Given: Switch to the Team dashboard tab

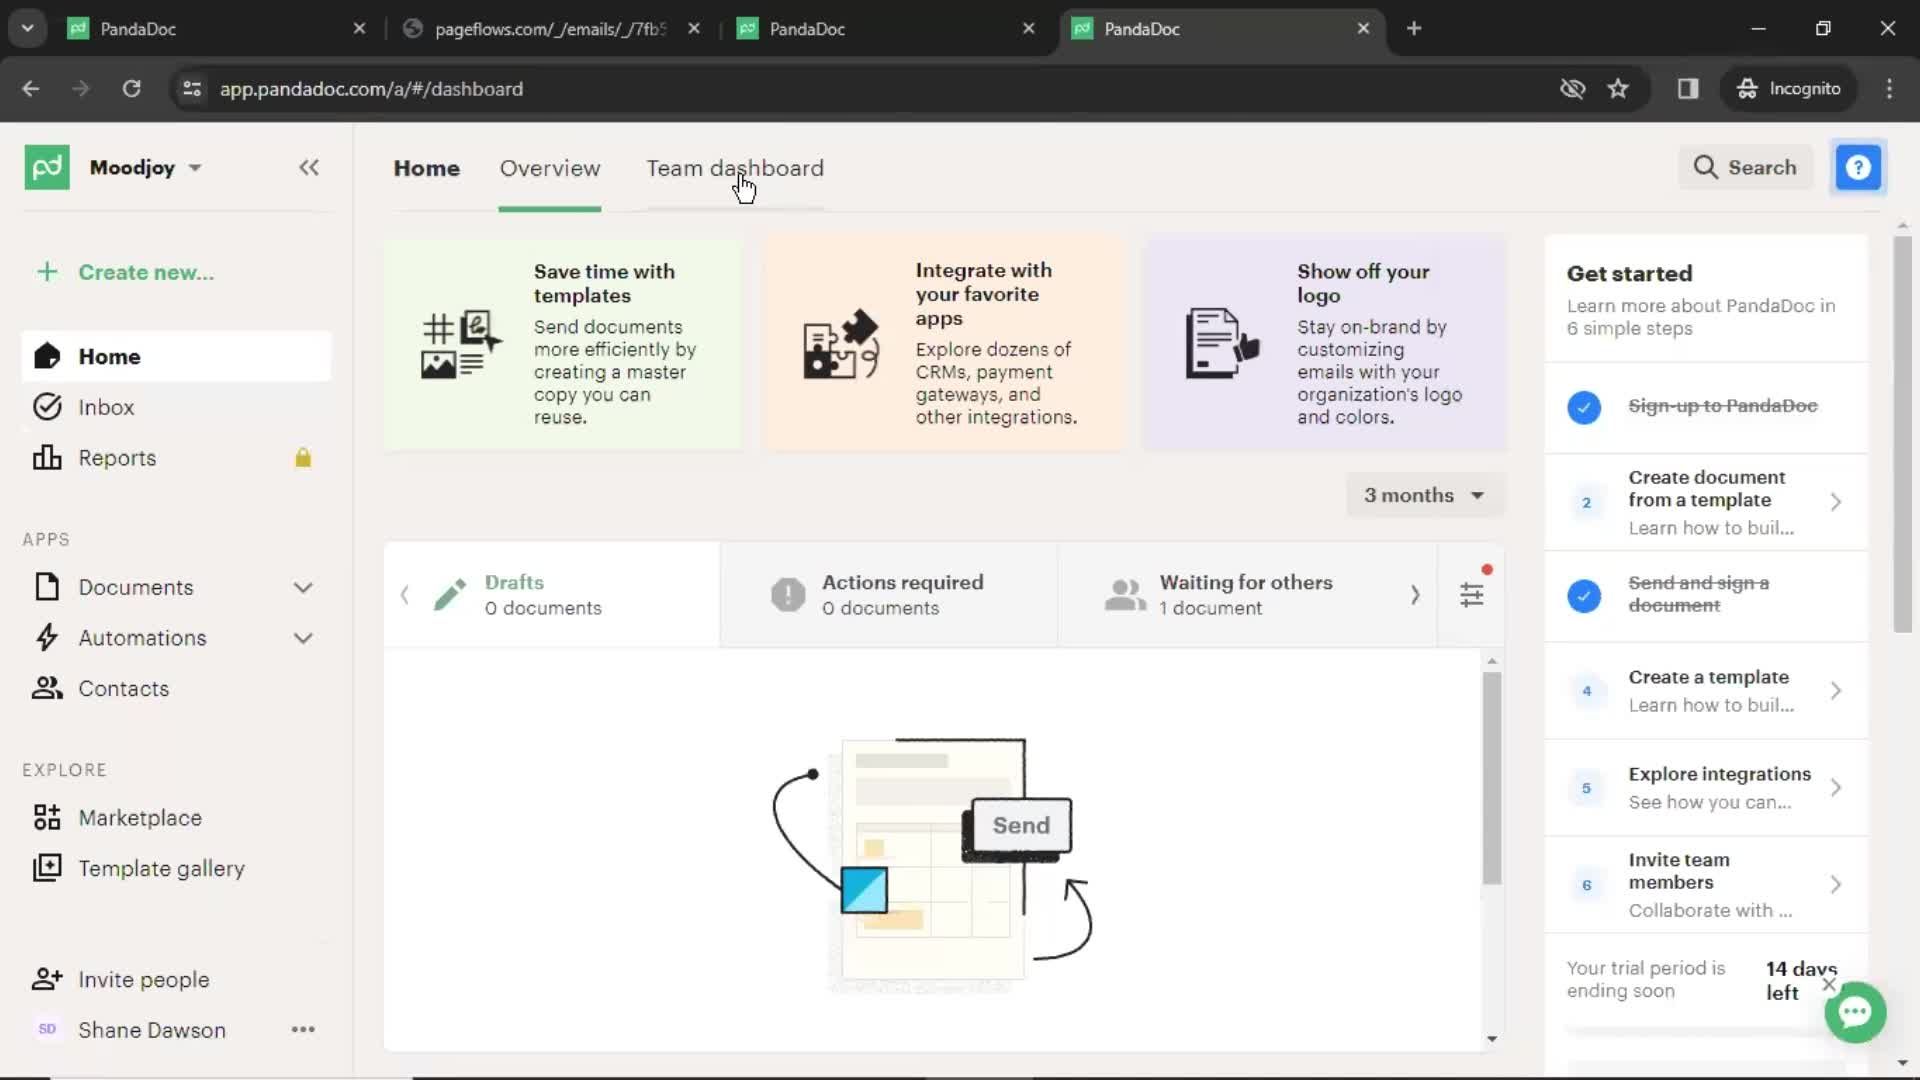Looking at the screenshot, I should [x=735, y=167].
